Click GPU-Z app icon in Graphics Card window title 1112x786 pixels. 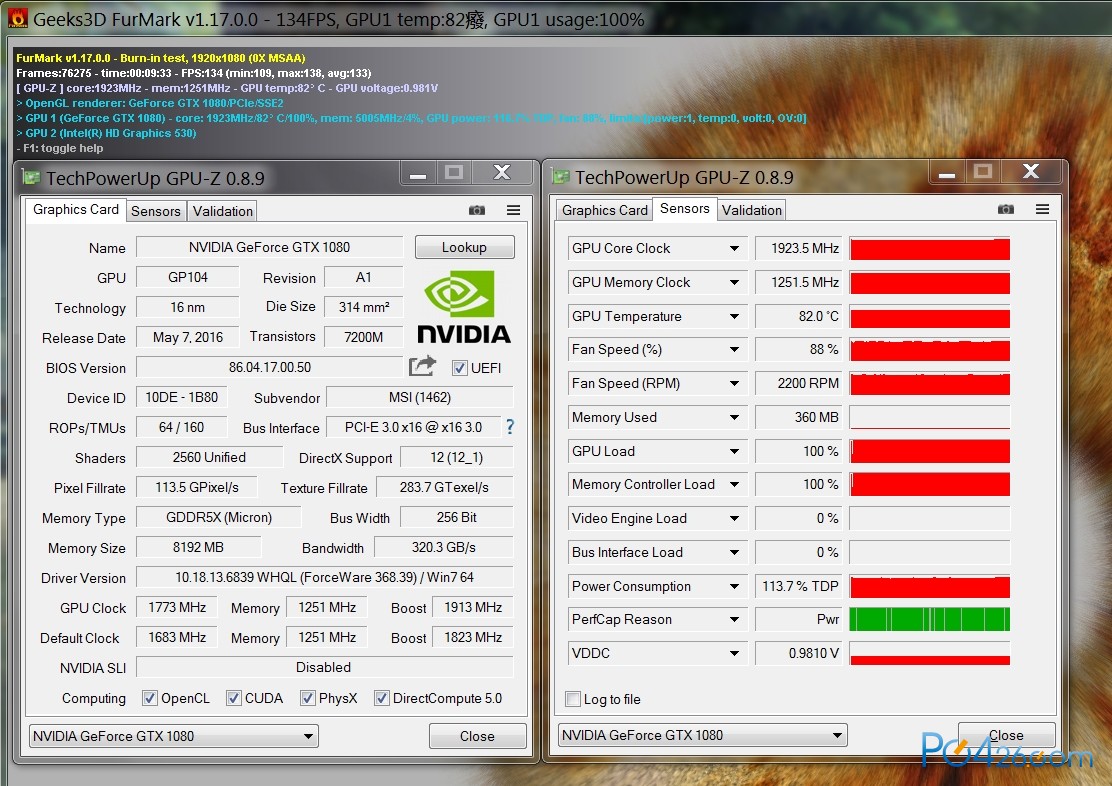pos(30,177)
